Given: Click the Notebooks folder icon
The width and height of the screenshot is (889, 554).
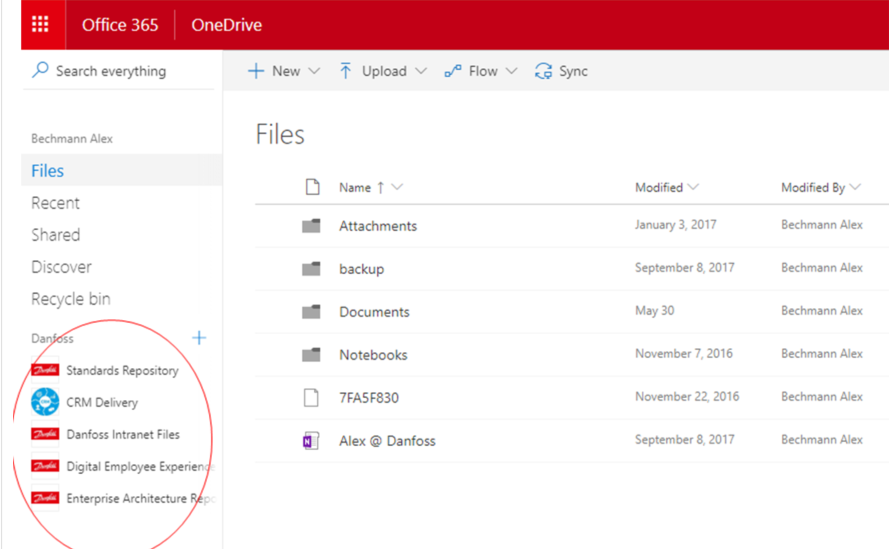Looking at the screenshot, I should 311,354.
